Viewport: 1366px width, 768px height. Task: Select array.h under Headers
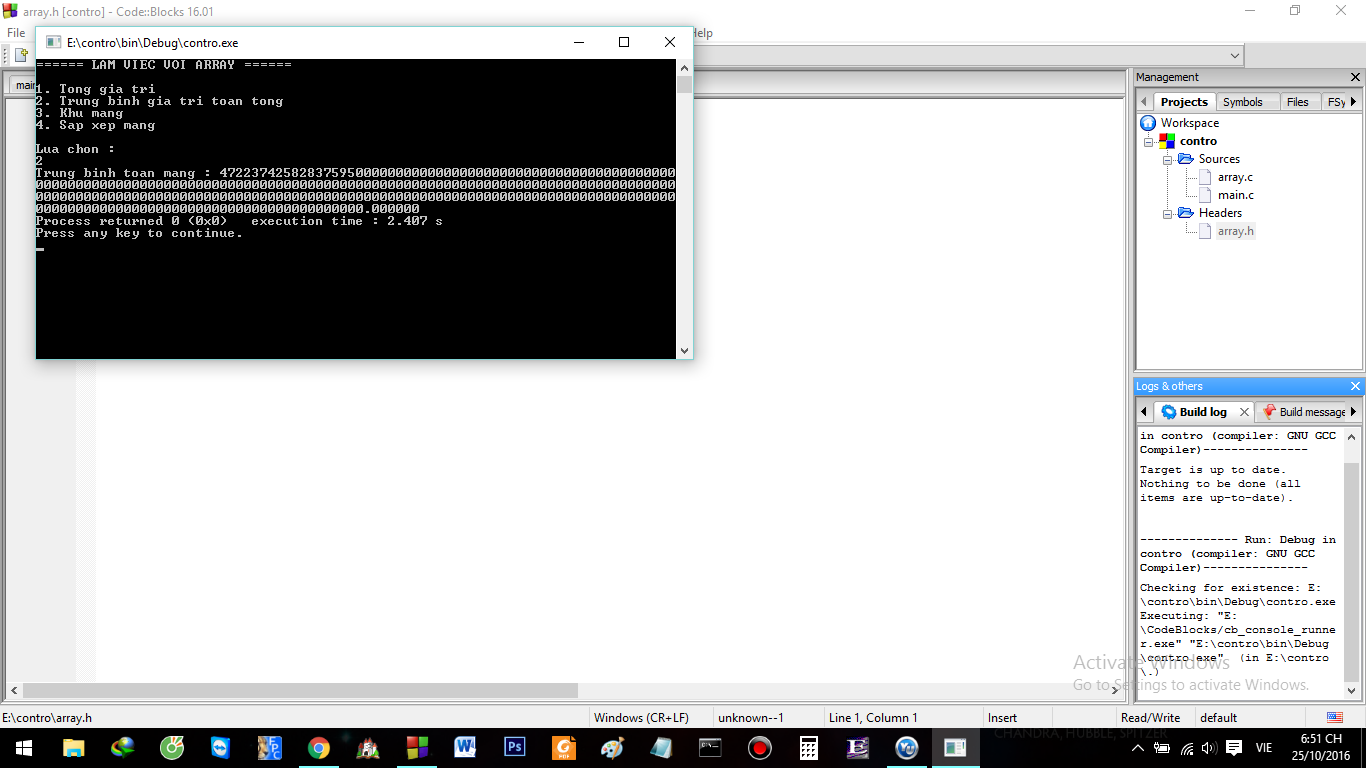pos(1235,231)
